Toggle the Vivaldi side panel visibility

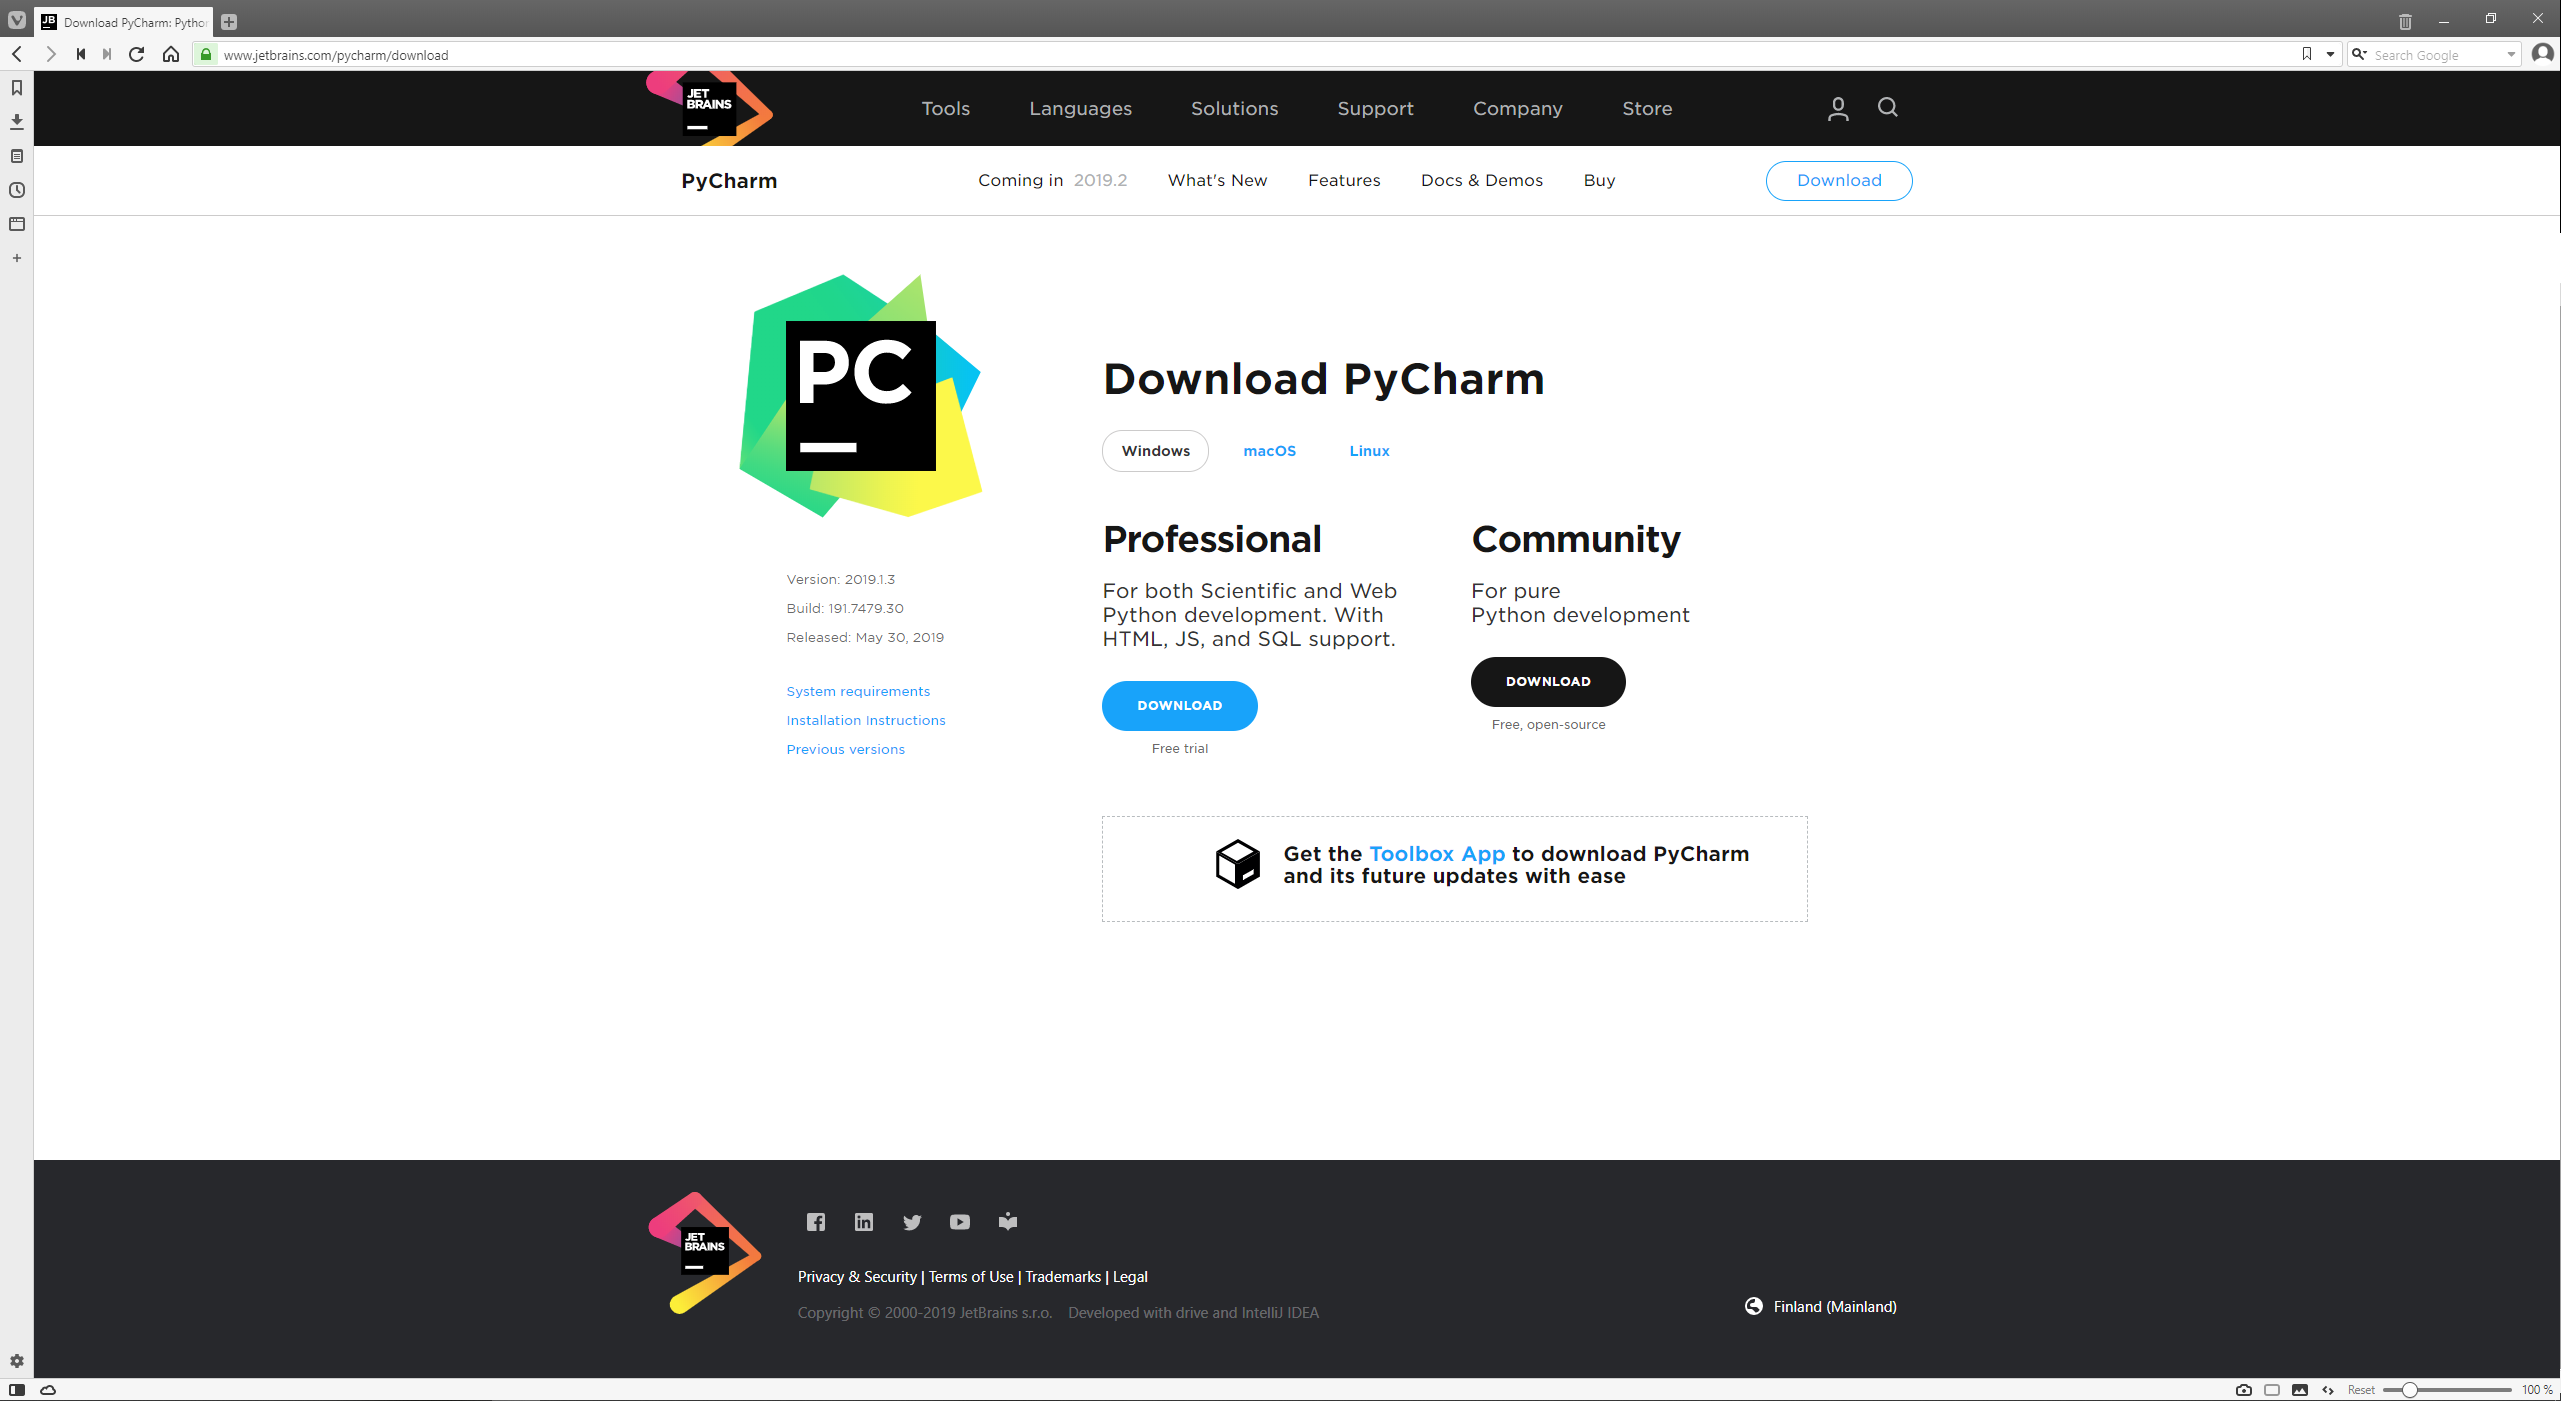pos(17,1390)
